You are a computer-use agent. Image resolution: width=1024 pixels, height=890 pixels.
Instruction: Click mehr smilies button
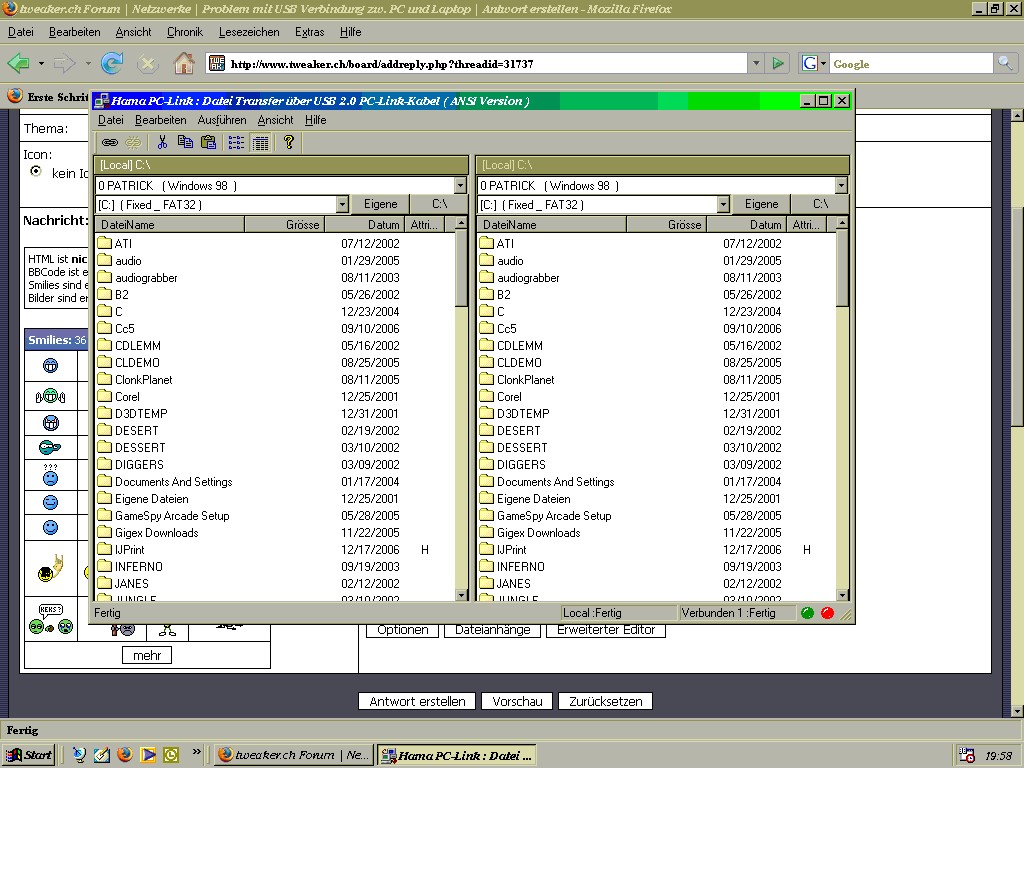point(147,655)
